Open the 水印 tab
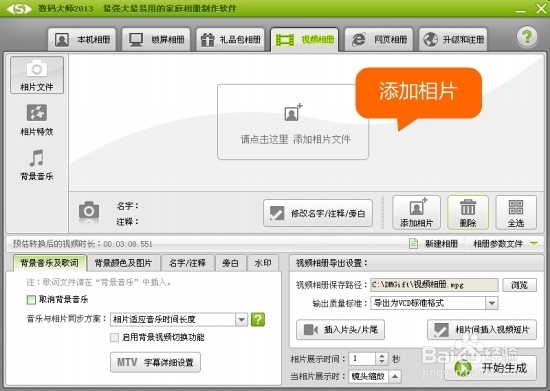Image resolution: width=550 pixels, height=391 pixels. click(263, 263)
